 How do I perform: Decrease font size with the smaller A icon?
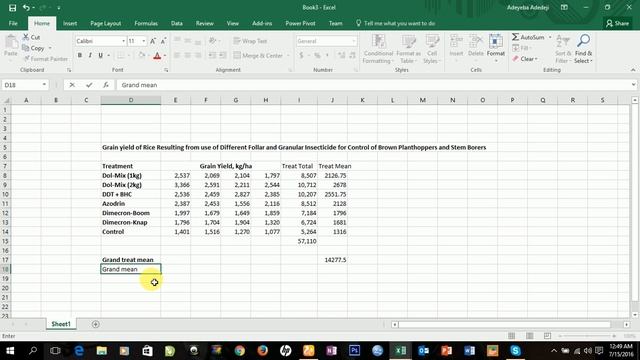pyautogui.click(x=163, y=41)
